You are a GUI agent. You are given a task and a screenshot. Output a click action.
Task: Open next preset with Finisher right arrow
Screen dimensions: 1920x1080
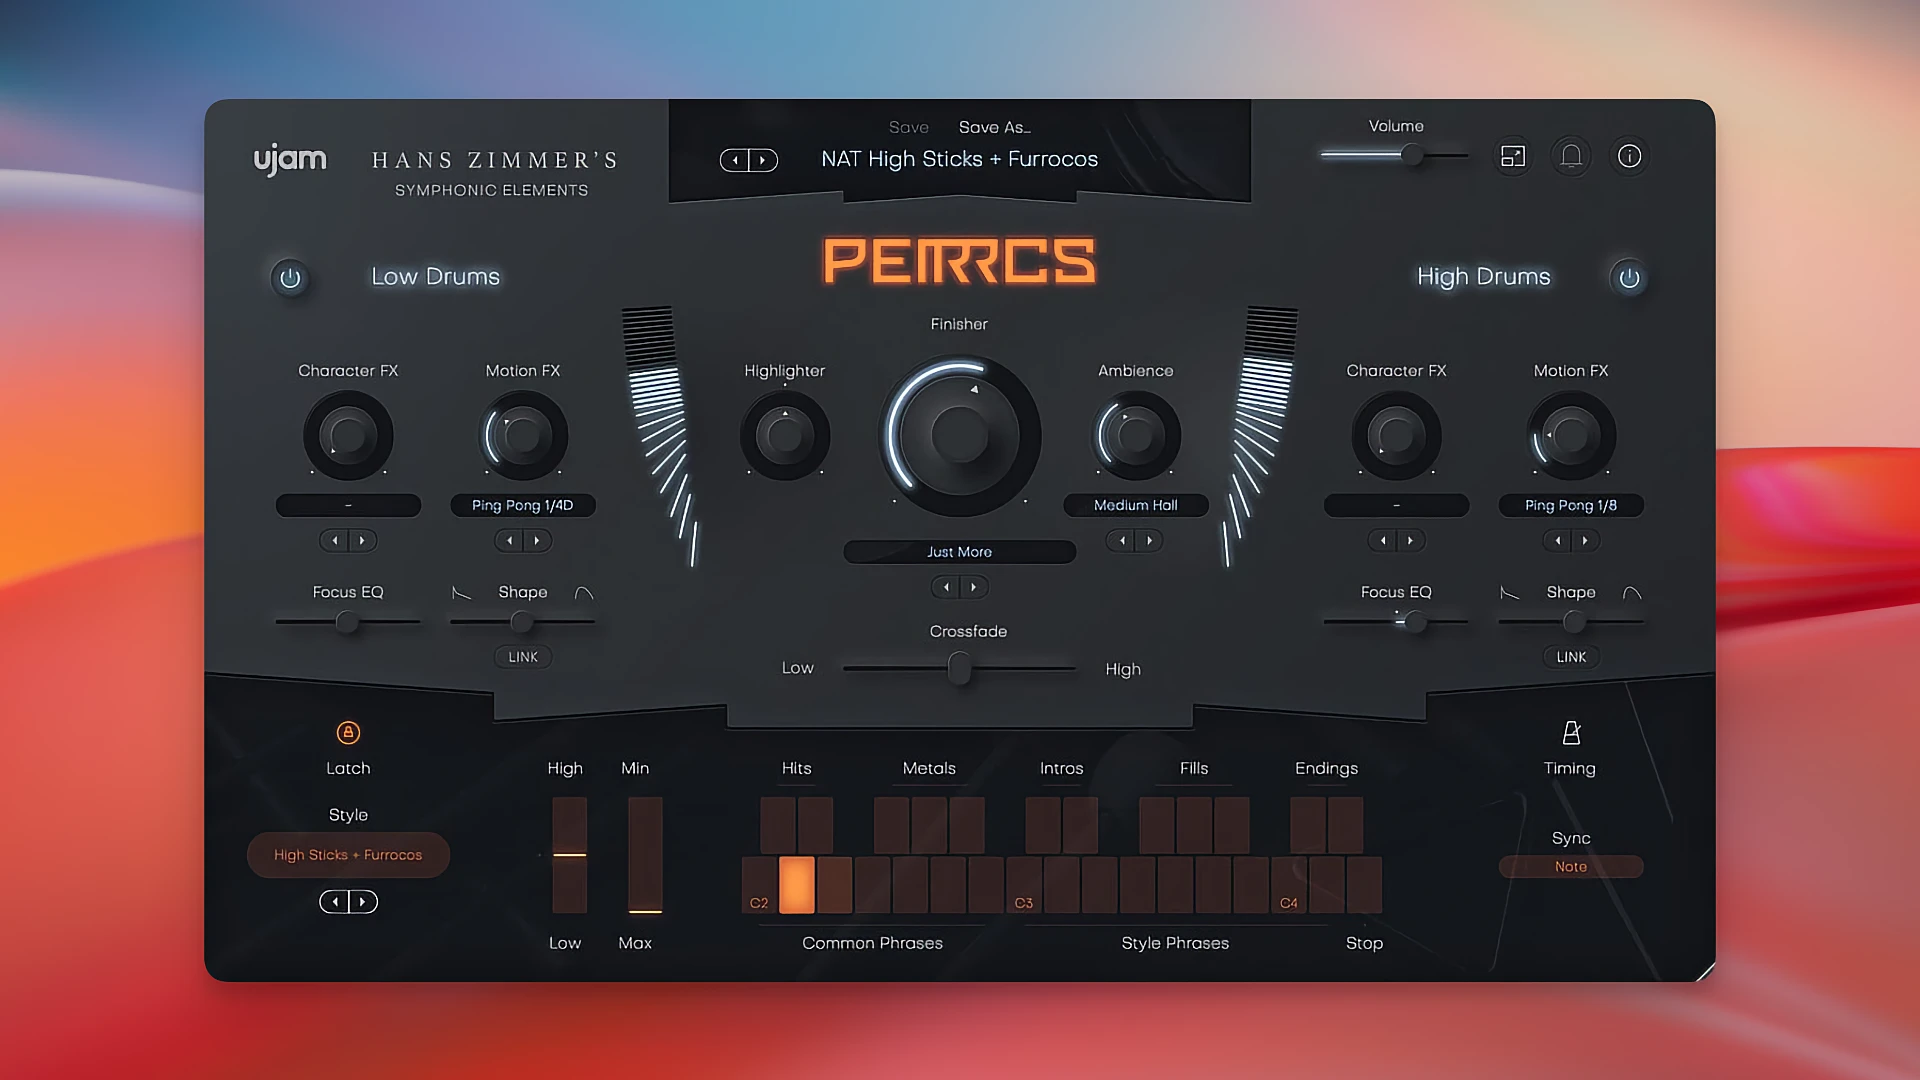click(x=973, y=587)
